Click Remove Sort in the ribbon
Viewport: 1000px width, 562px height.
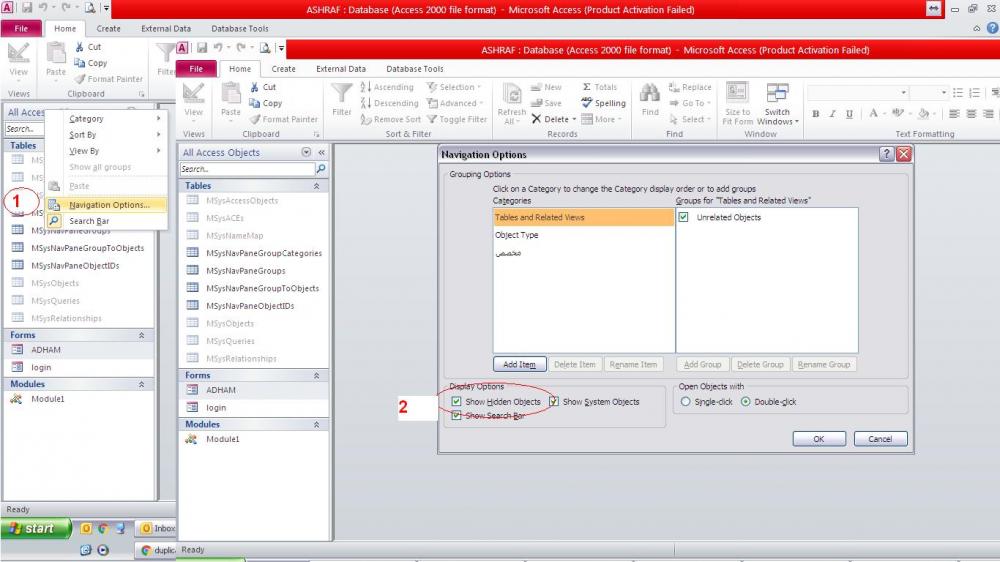[x=390, y=119]
